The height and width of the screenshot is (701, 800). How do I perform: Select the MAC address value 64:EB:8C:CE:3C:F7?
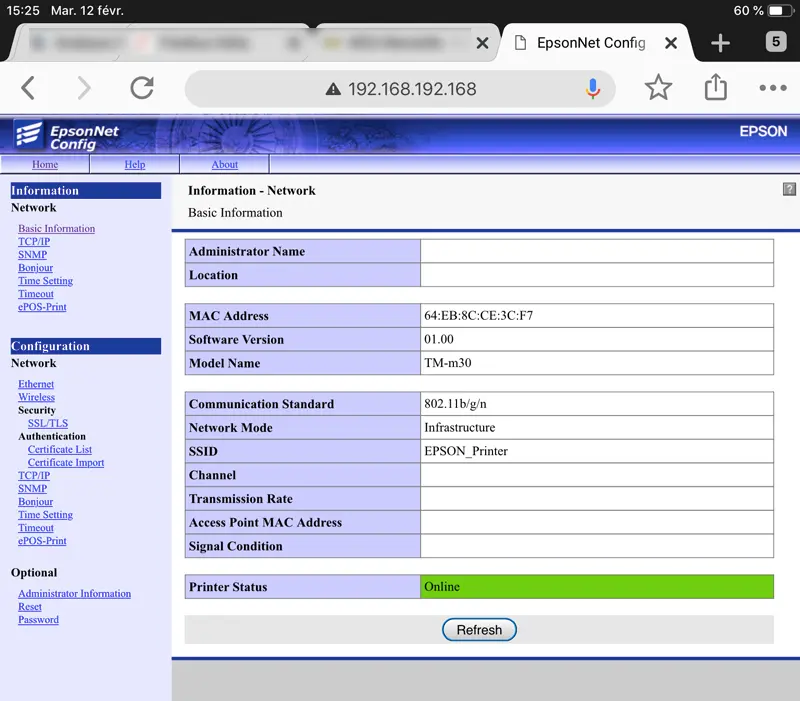pyautogui.click(x=479, y=315)
